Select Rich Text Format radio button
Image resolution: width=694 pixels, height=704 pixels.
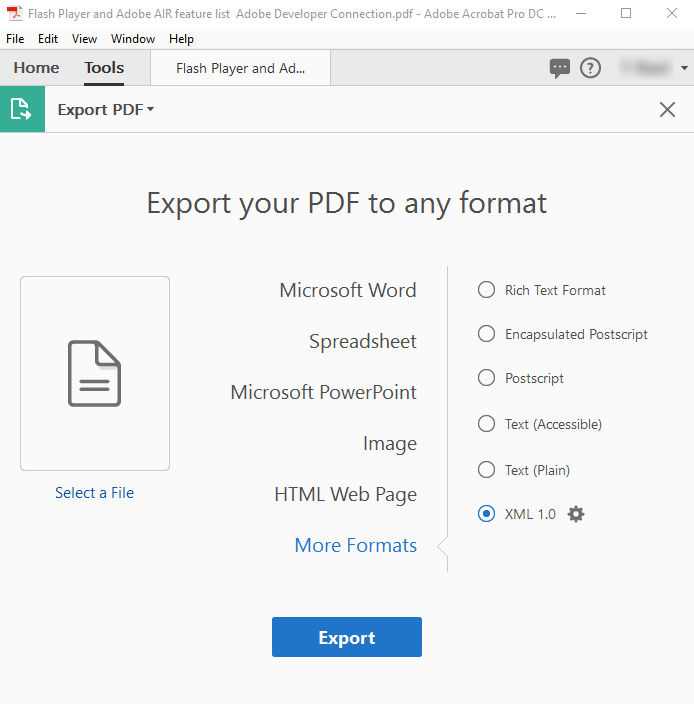tap(486, 290)
